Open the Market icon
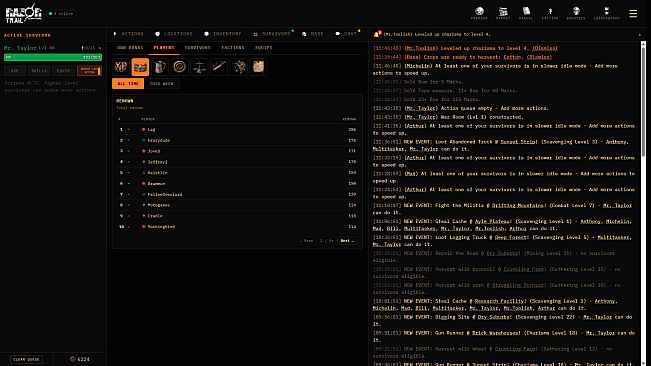Screen dimensions: 651x366 tap(503, 13)
